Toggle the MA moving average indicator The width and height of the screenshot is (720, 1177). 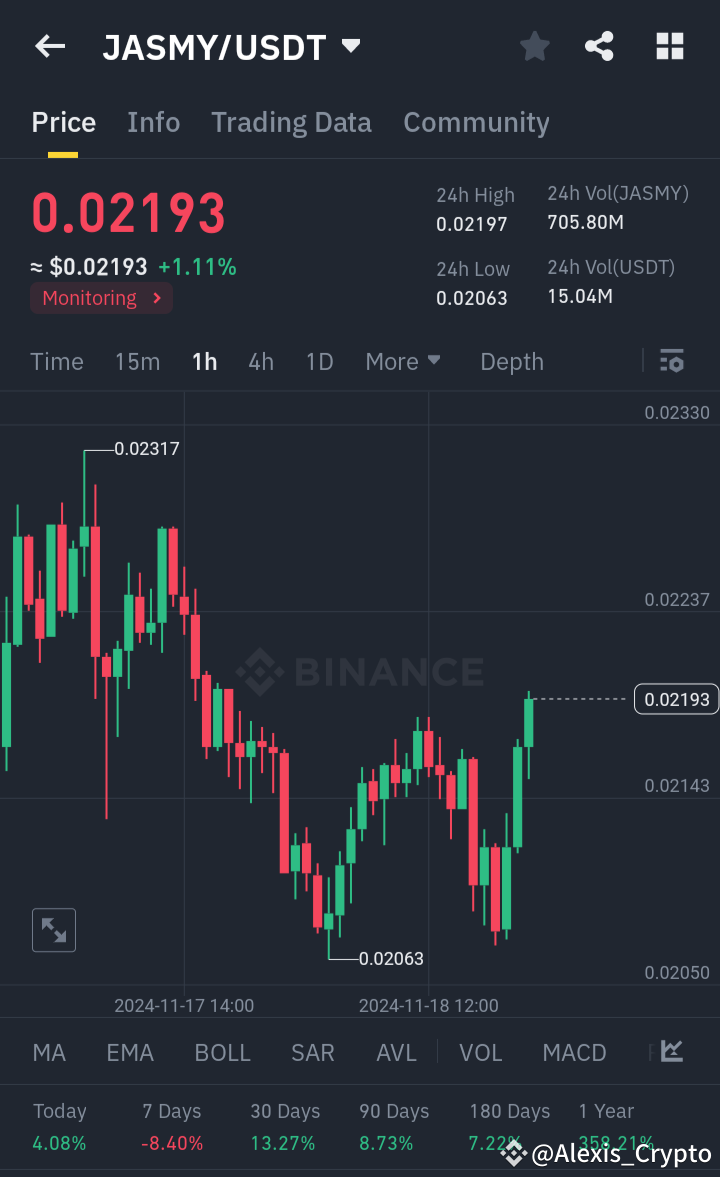point(49,1052)
